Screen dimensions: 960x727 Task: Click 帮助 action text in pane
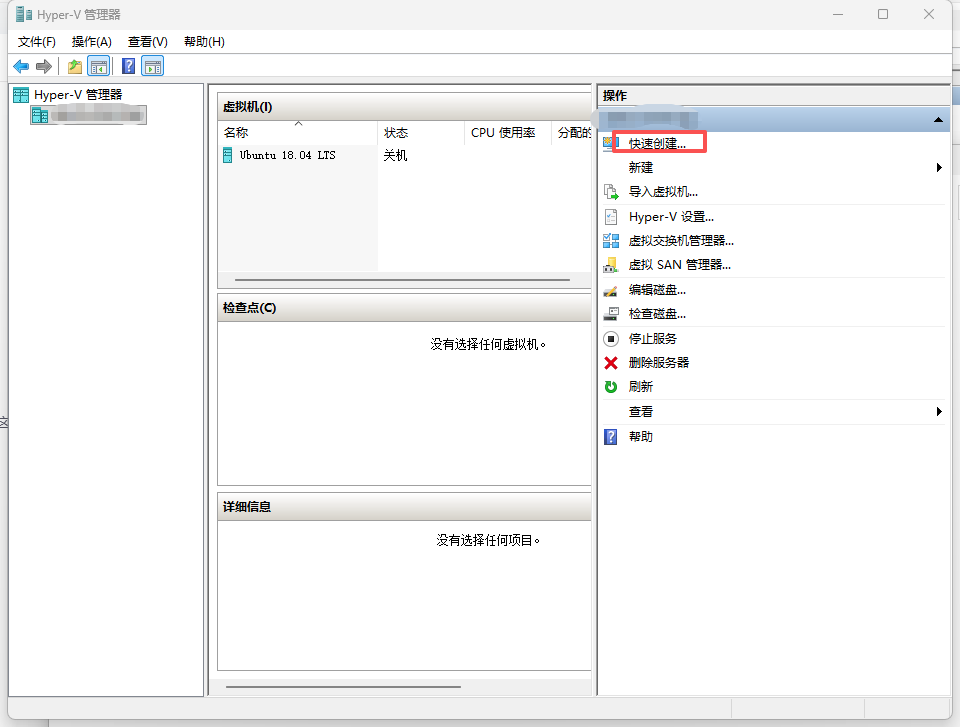(641, 437)
